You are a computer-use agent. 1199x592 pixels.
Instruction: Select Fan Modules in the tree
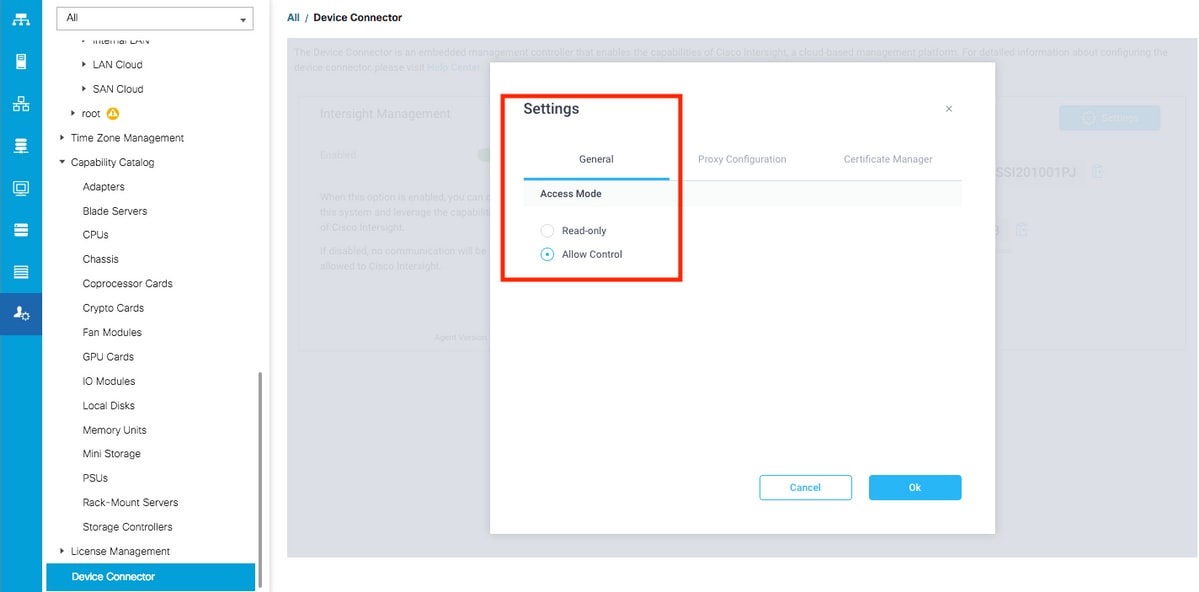pos(112,332)
